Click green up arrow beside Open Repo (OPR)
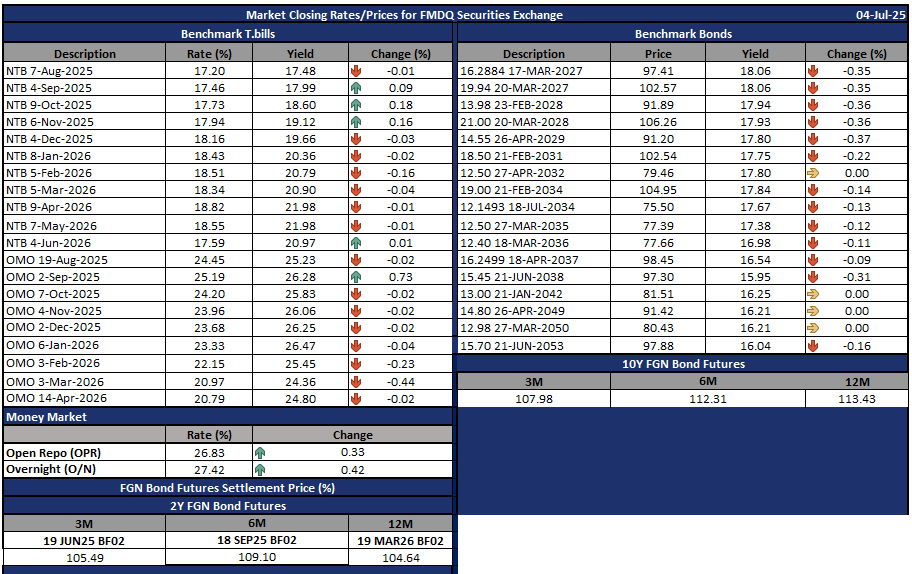The height and width of the screenshot is (574, 912). coord(260,452)
